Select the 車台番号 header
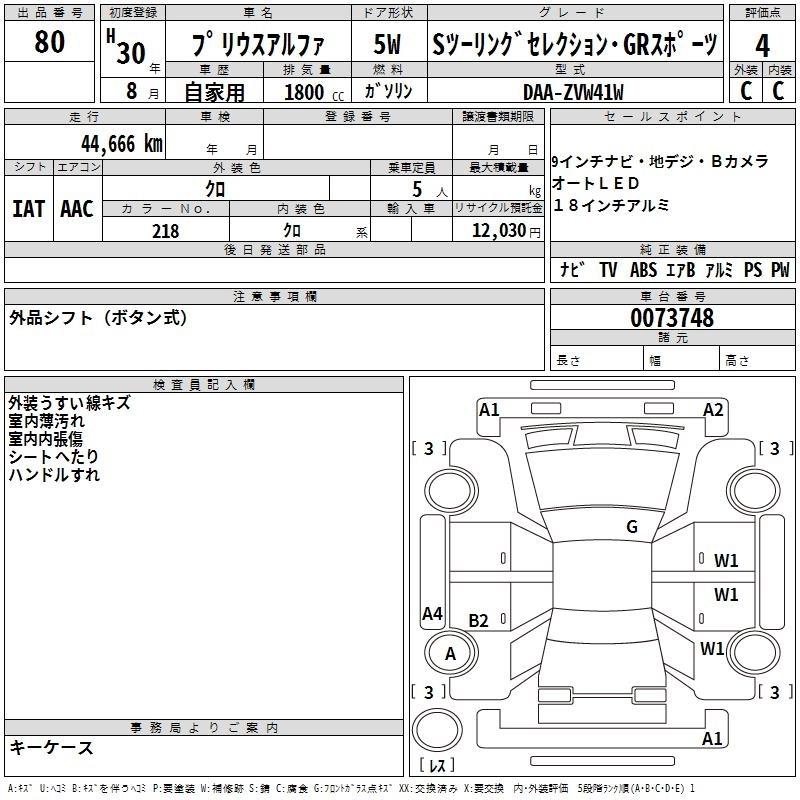 point(672,296)
